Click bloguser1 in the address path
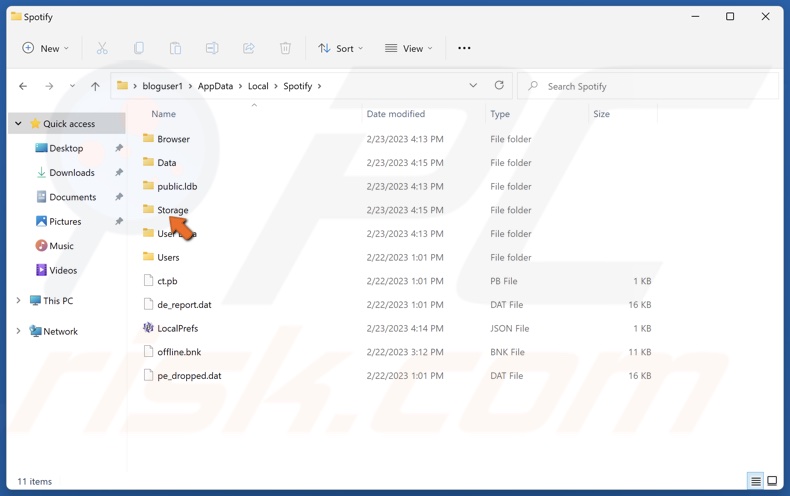The height and width of the screenshot is (496, 790). tap(162, 86)
